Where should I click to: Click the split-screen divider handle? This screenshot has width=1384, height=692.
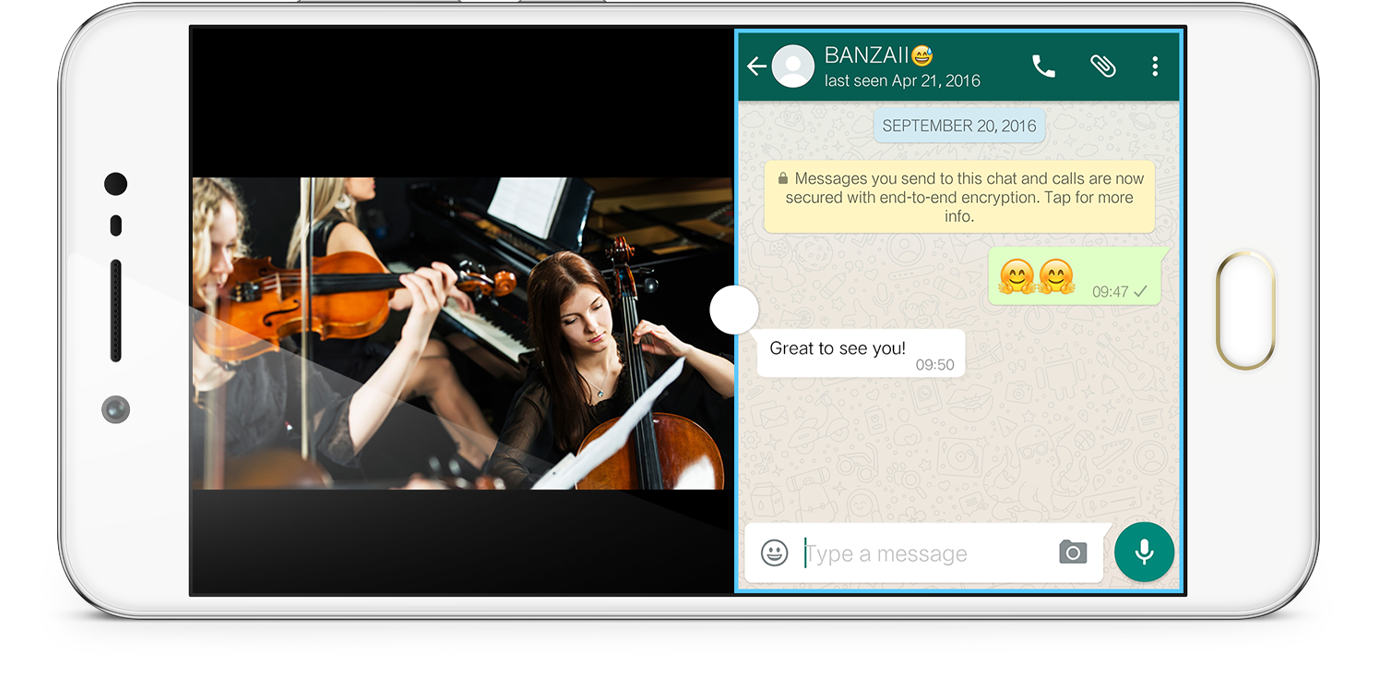[x=735, y=310]
